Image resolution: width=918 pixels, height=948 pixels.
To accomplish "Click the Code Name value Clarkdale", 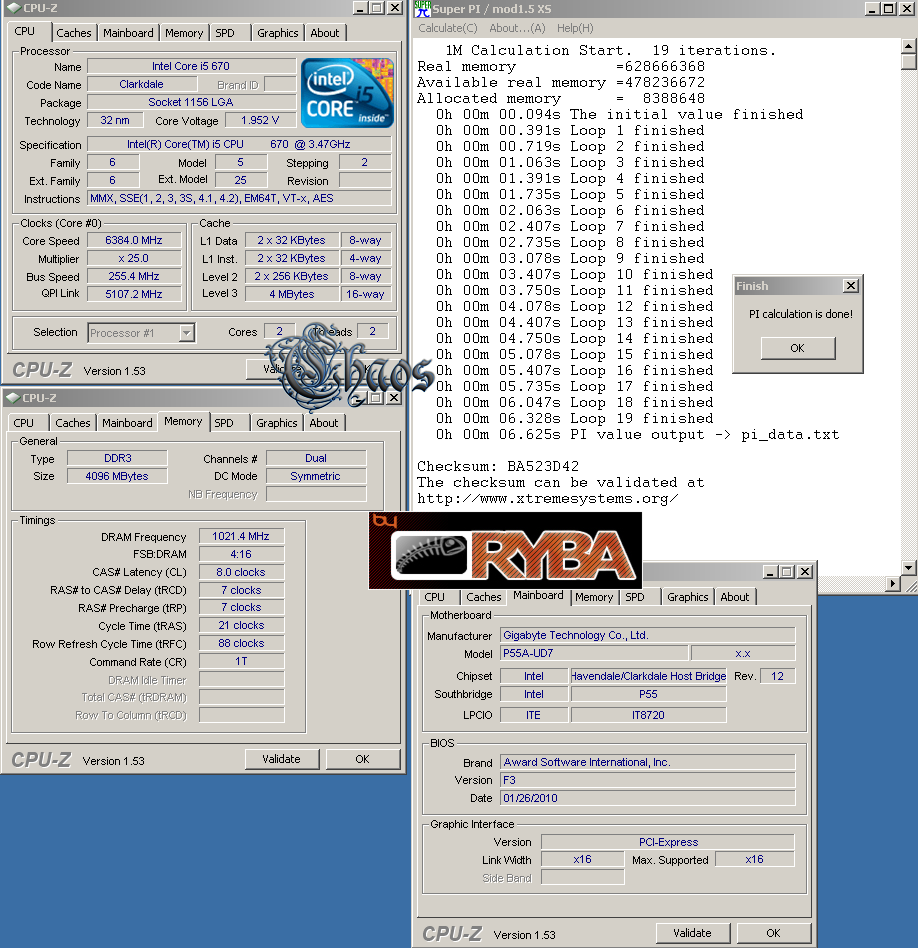I will coord(142,84).
